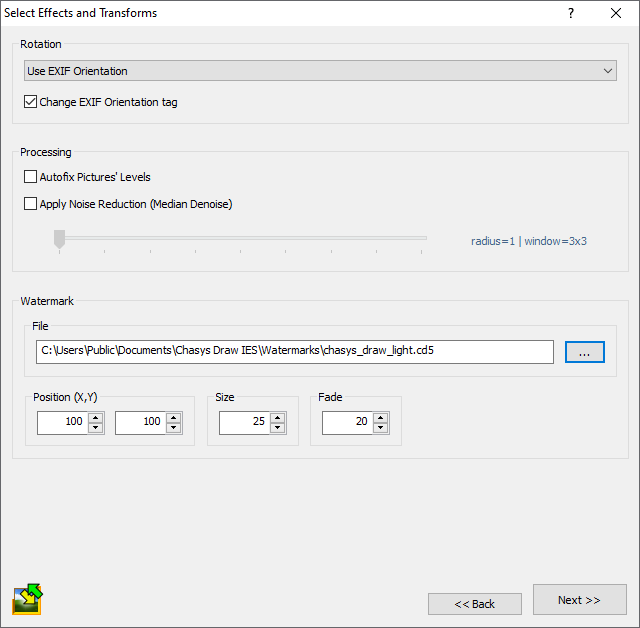Click the help question mark in title bar
Screen dimensions: 640x628
pyautogui.click(x=571, y=13)
